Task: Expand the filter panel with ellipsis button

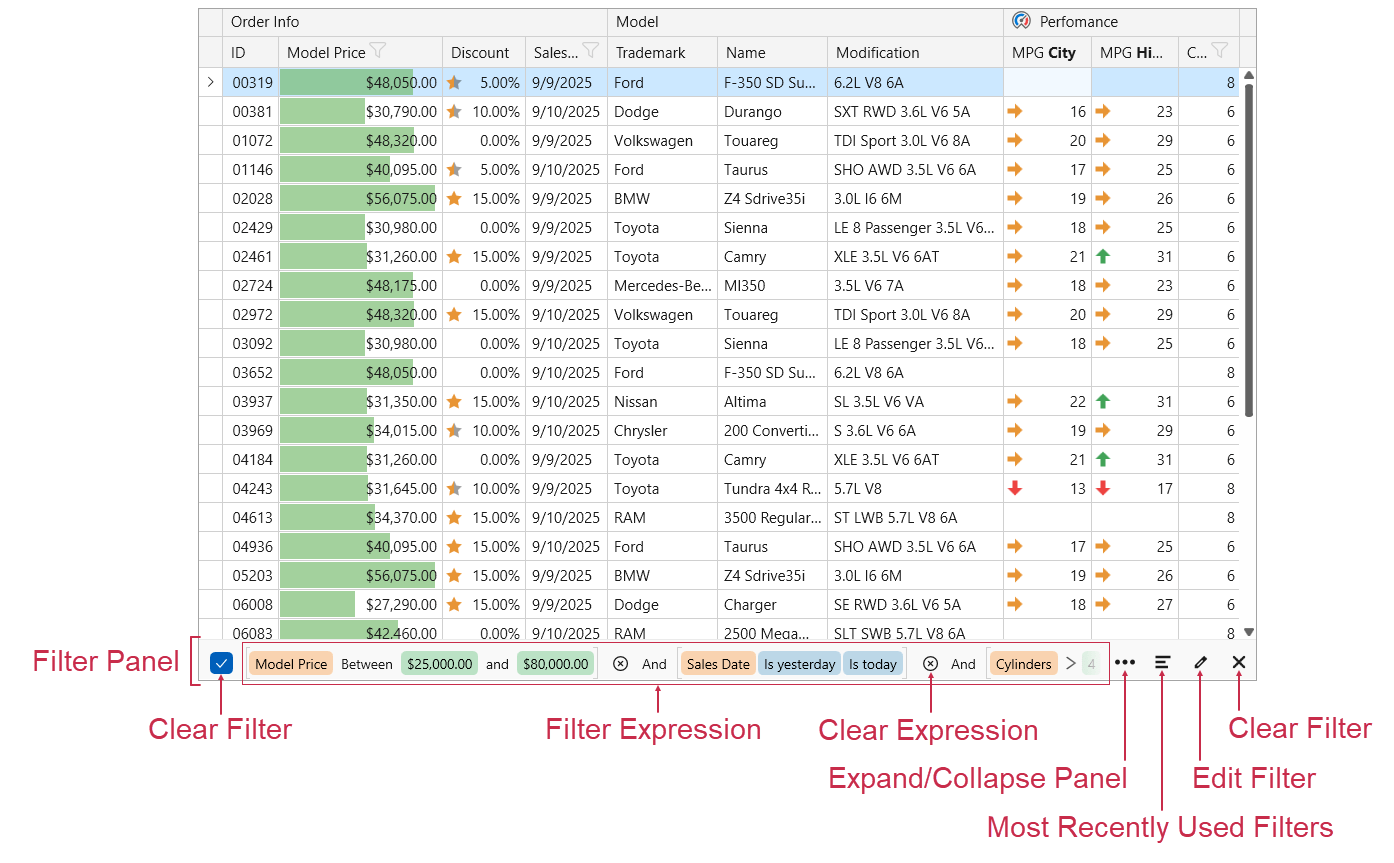Action: click(x=1125, y=662)
